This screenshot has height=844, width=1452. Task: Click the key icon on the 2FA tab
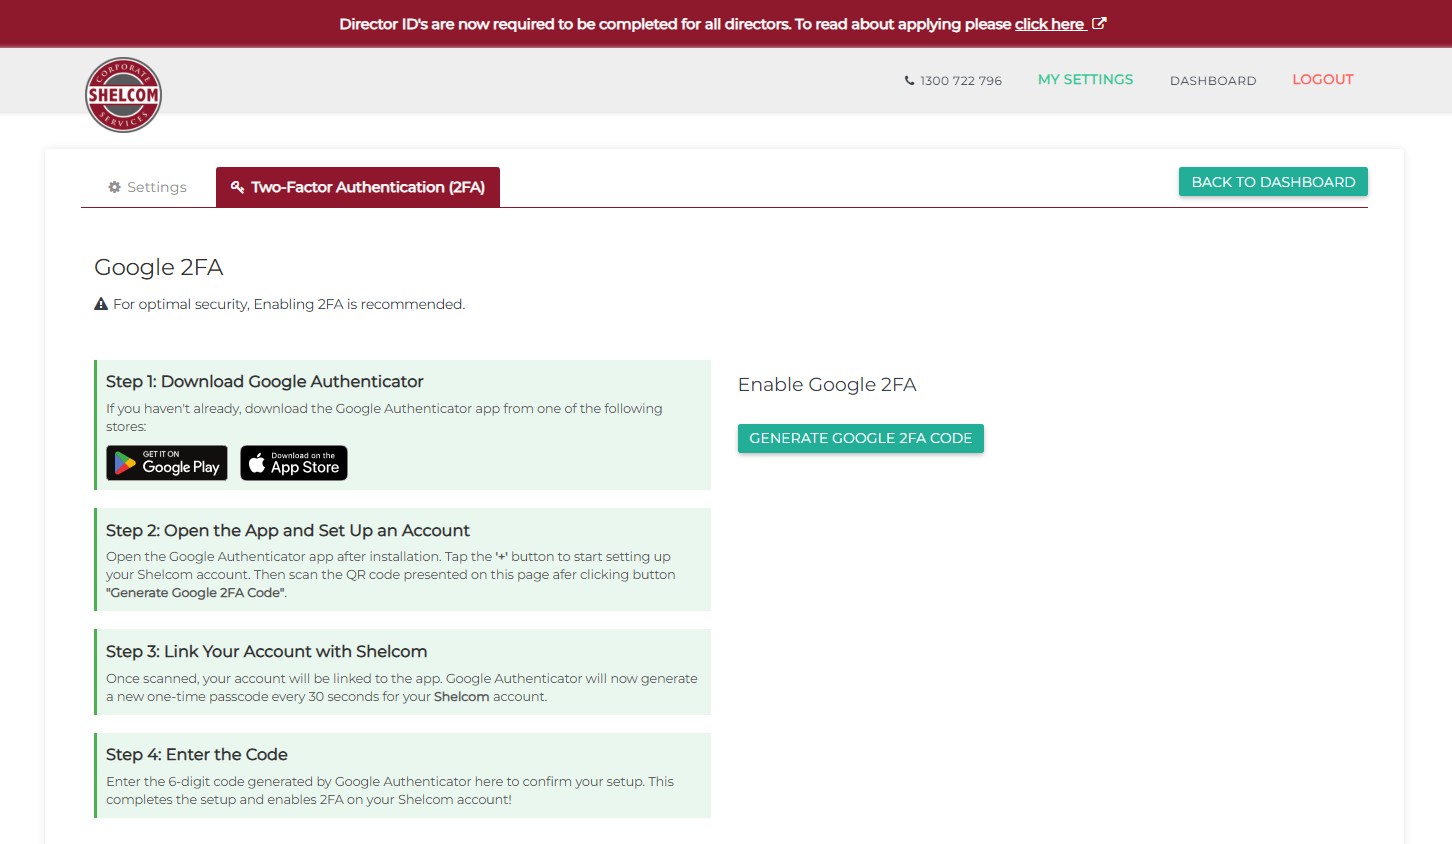(x=237, y=187)
